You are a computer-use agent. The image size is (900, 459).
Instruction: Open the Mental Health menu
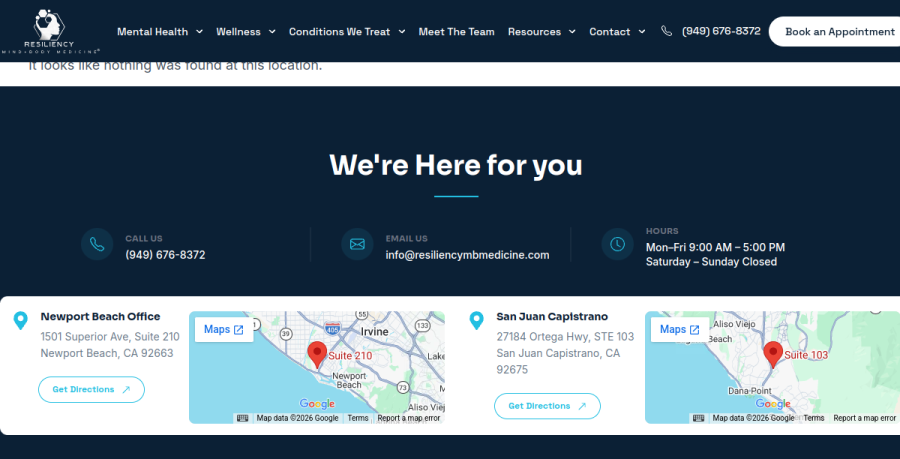pyautogui.click(x=153, y=32)
